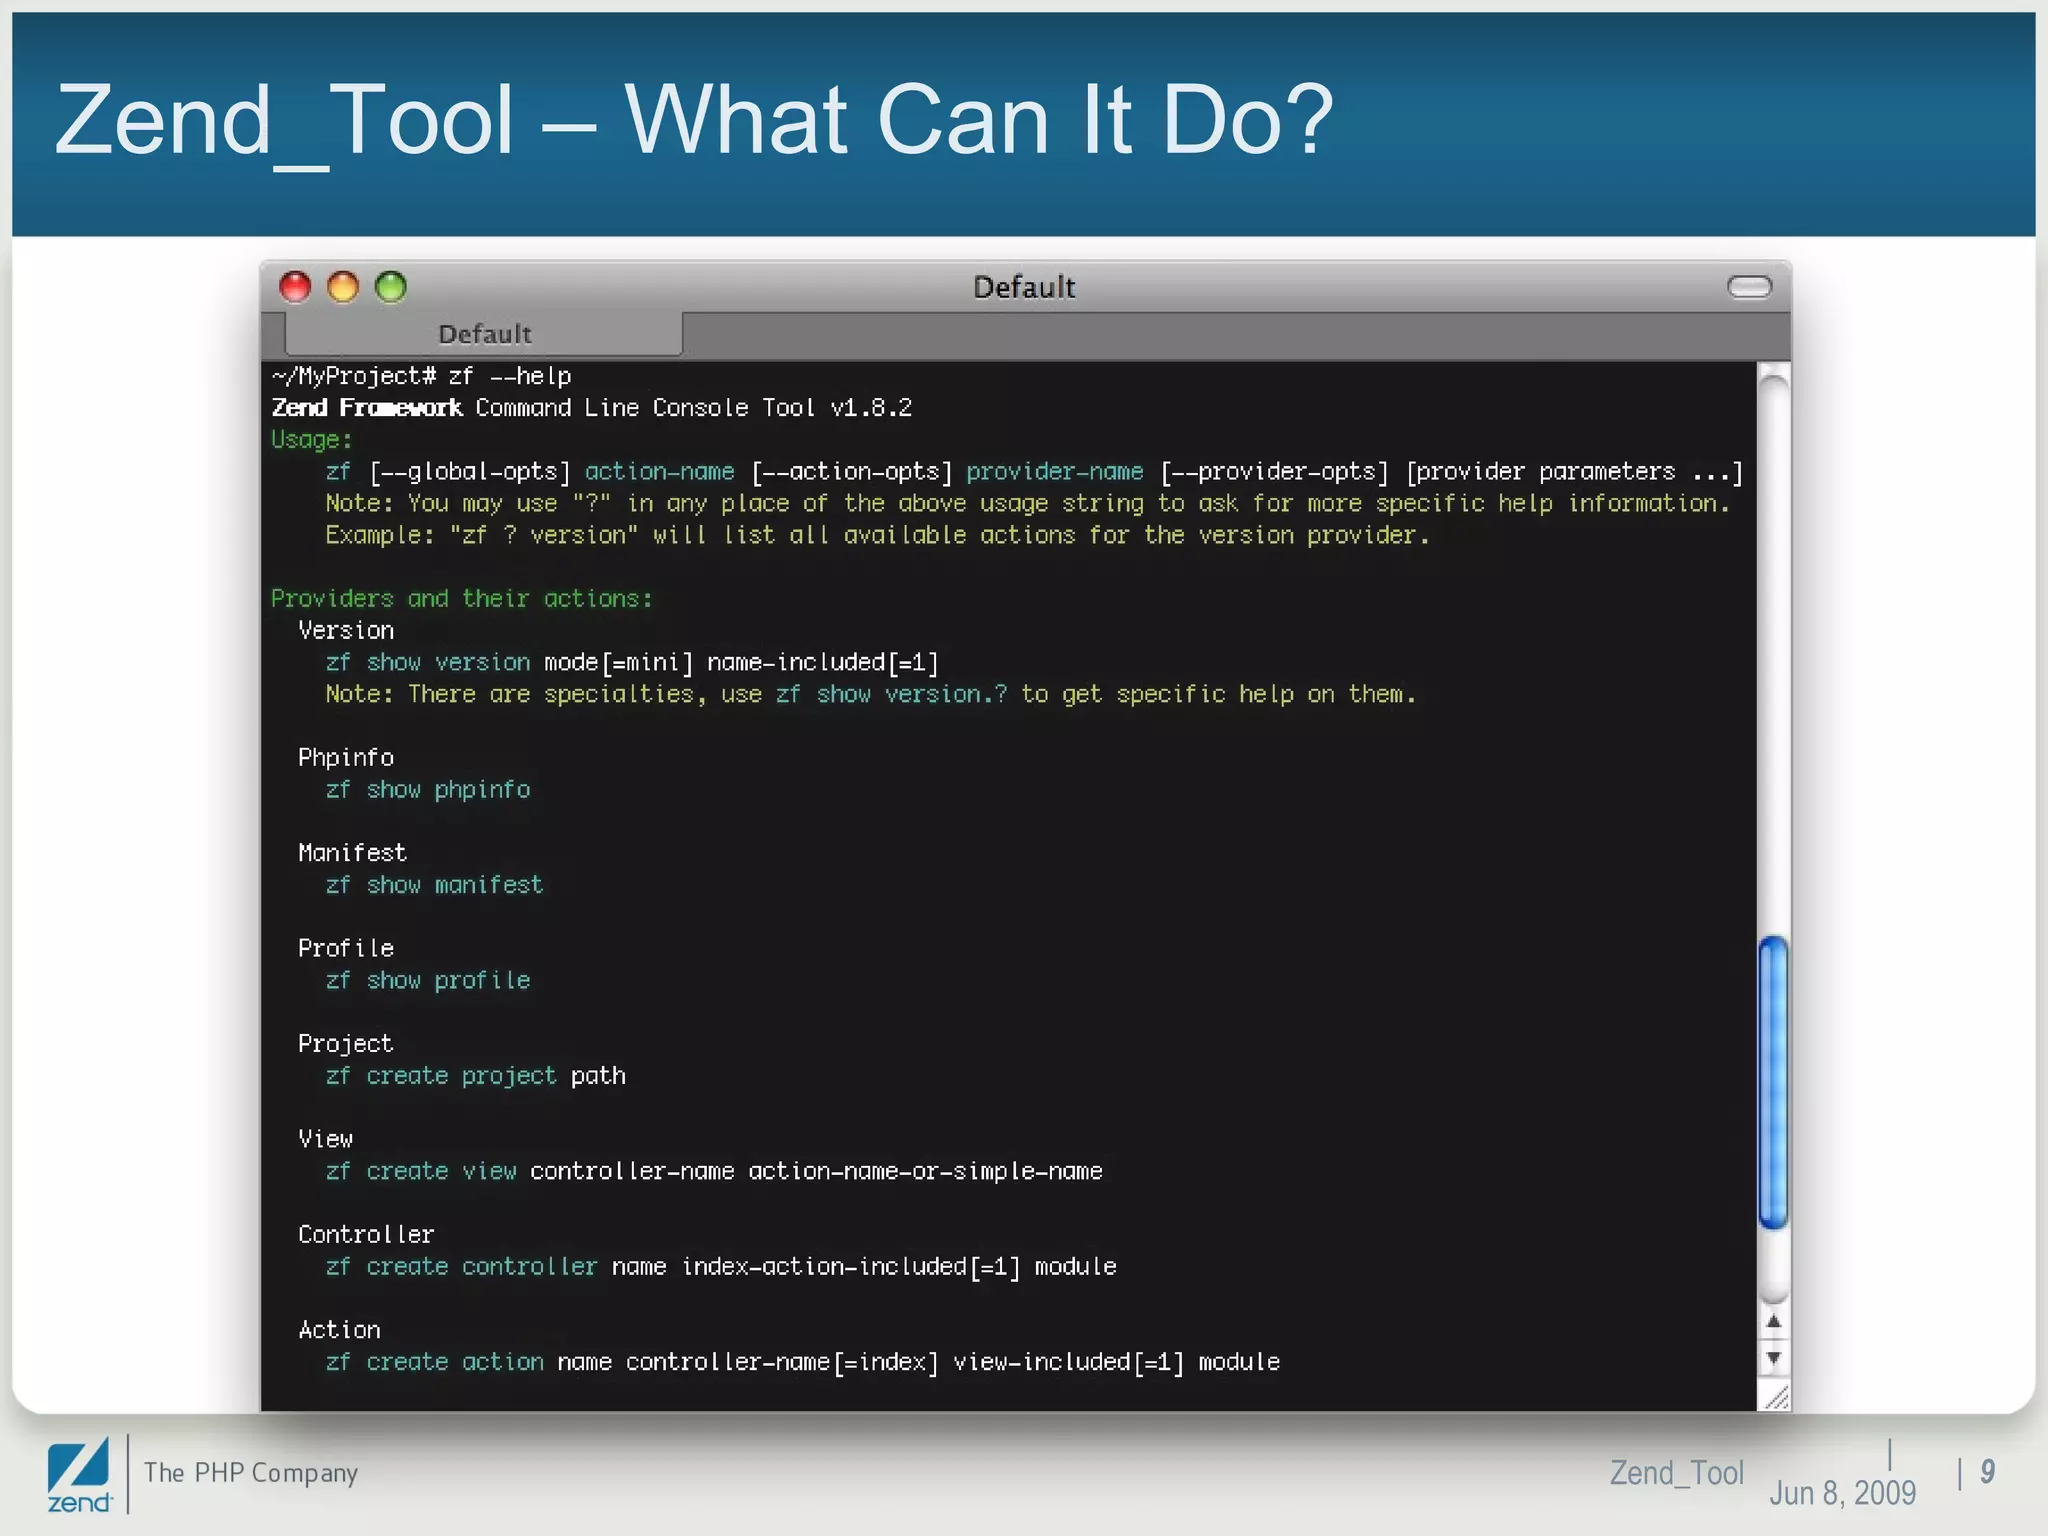The image size is (2048, 1536).
Task: Click the 'zf show manifest' line
Action: coord(435,885)
